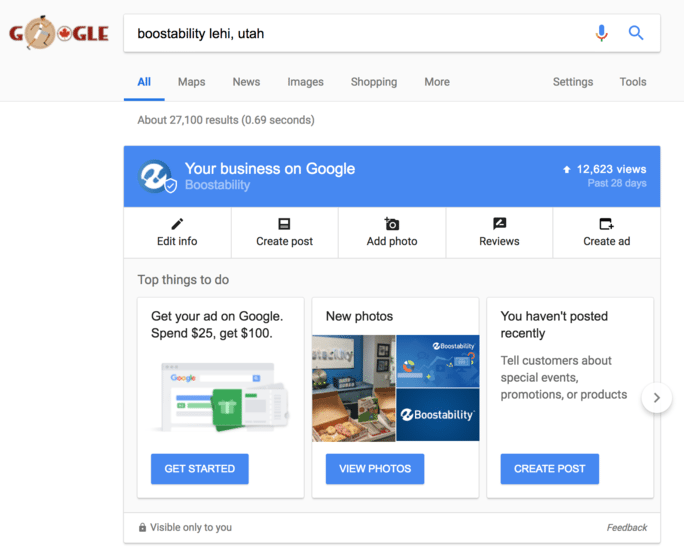Screen dimensions: 684x558
Task: Click the Top things to do heading
Action: (x=183, y=280)
